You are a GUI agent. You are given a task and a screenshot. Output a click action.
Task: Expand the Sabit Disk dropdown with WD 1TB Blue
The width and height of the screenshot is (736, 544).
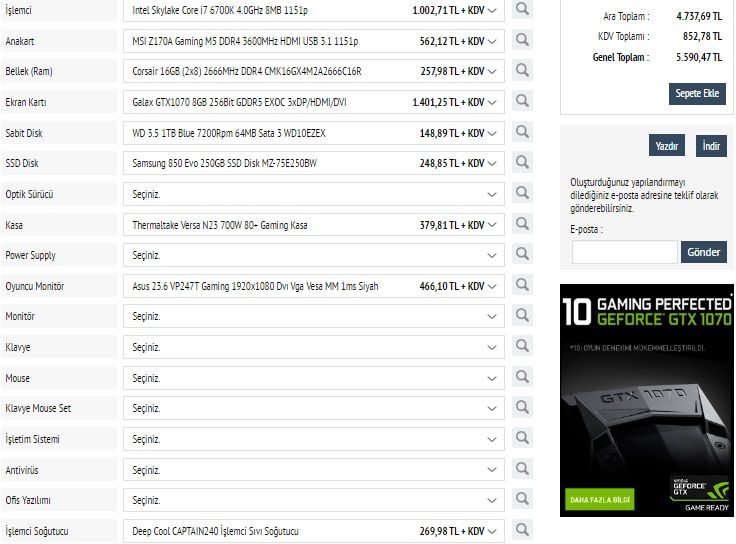(x=314, y=133)
